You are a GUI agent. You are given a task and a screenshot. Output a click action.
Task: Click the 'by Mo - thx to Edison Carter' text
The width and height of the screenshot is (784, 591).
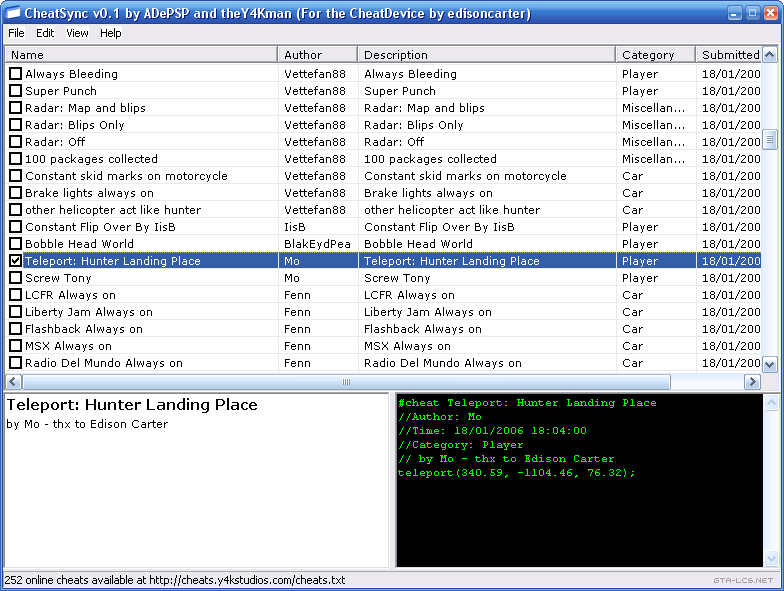(x=88, y=424)
